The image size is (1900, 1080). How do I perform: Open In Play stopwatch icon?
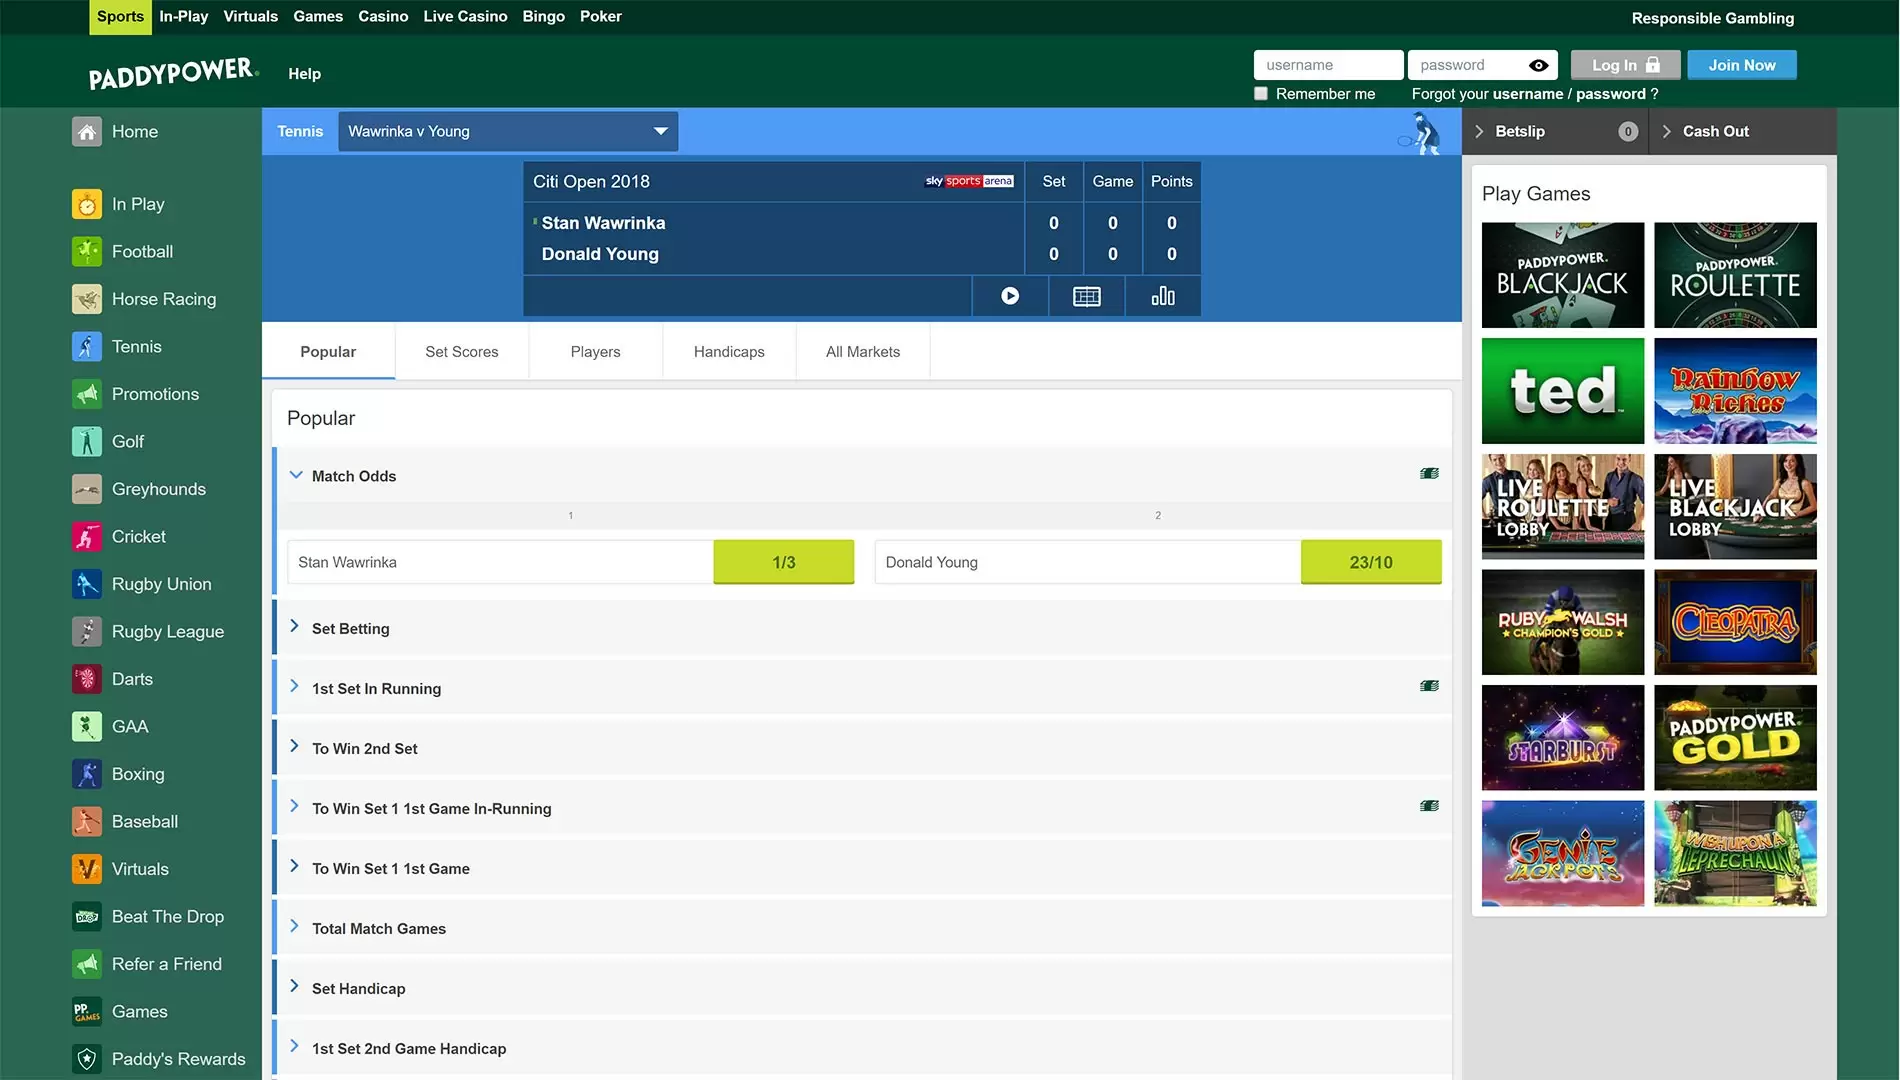click(87, 204)
